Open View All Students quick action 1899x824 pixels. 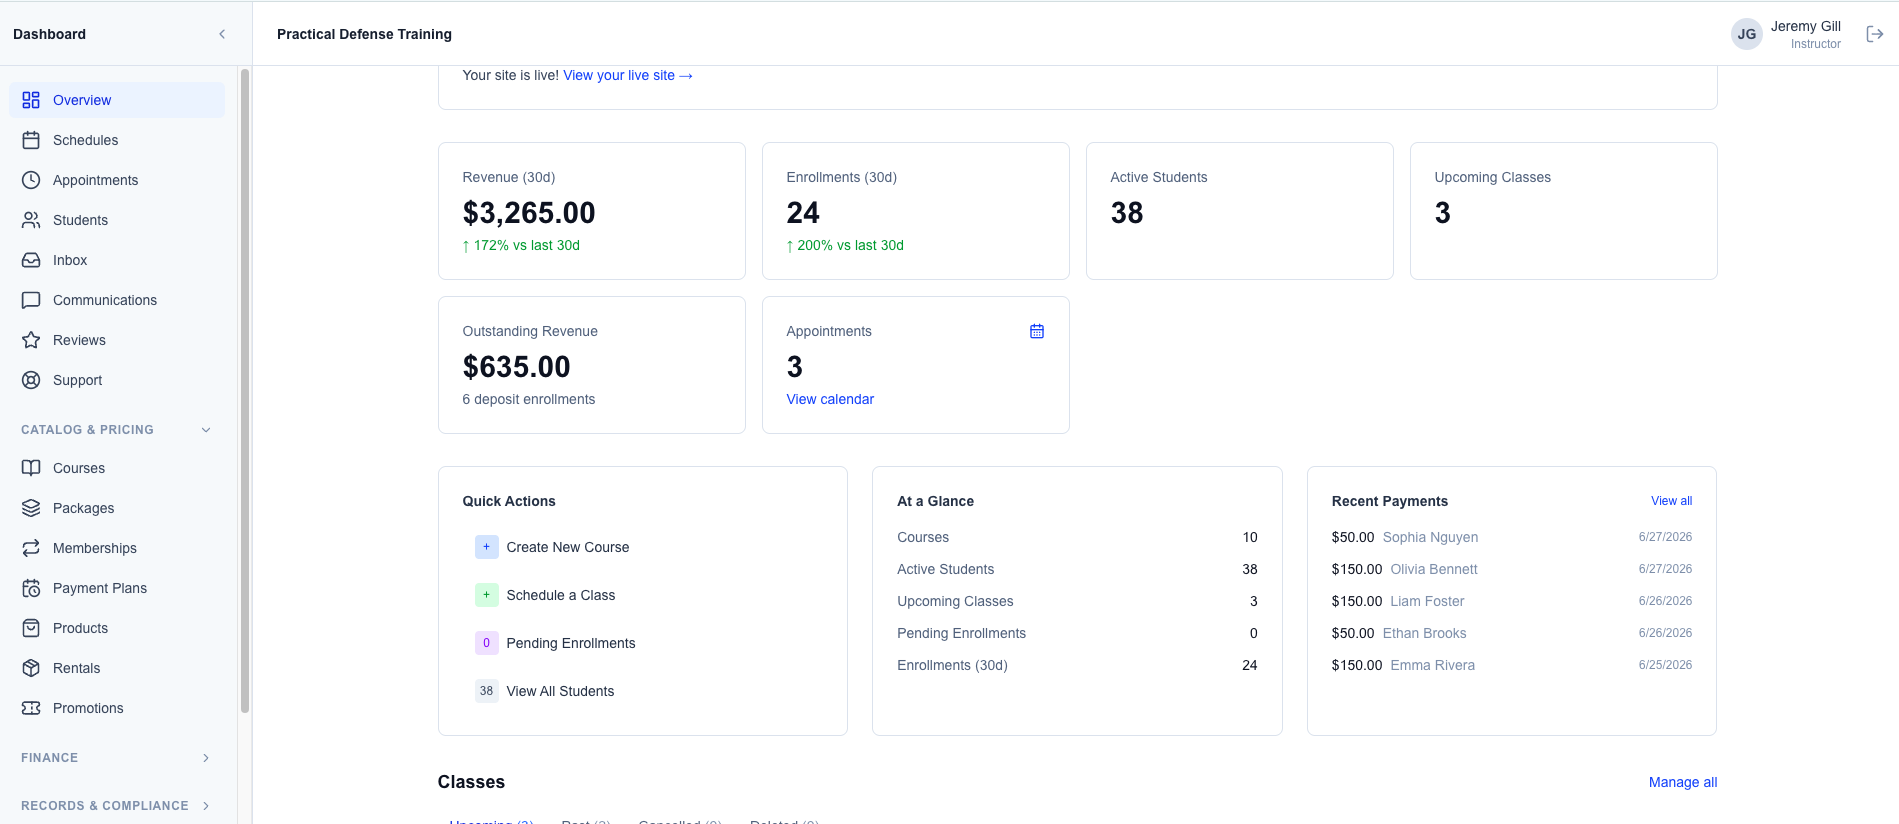(x=643, y=691)
